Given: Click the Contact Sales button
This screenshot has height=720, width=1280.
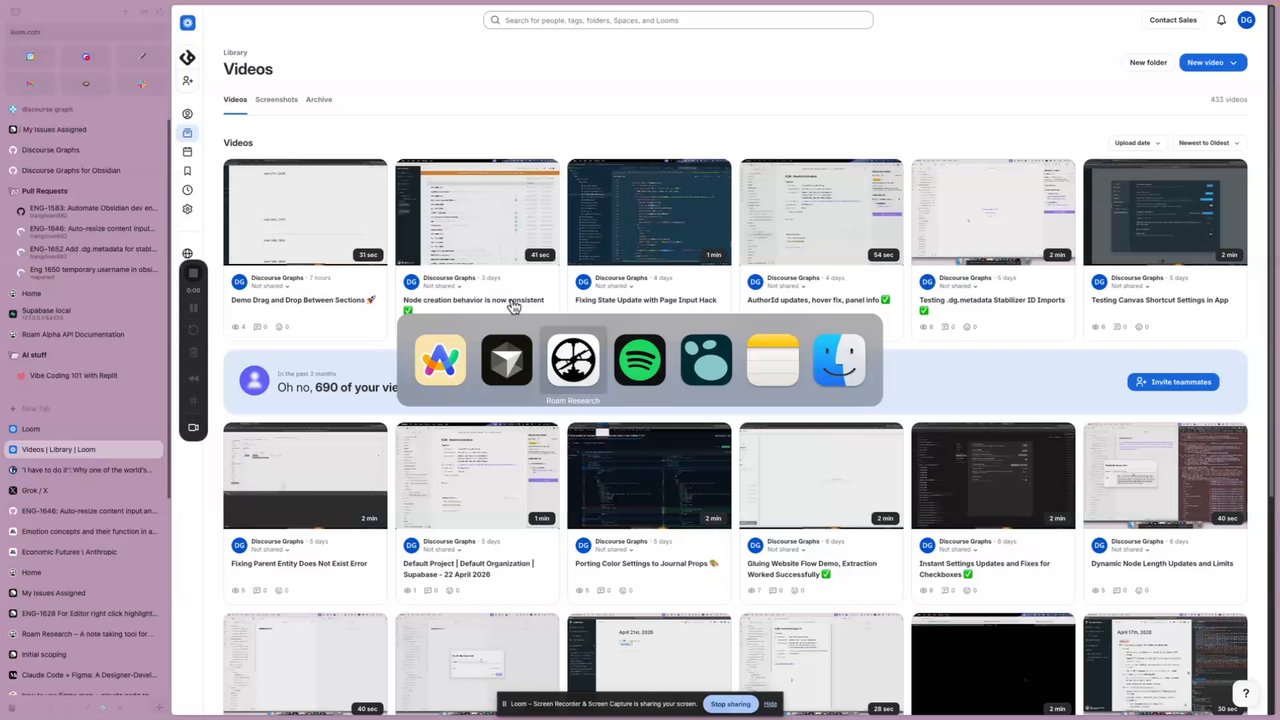Looking at the screenshot, I should pos(1173,20).
